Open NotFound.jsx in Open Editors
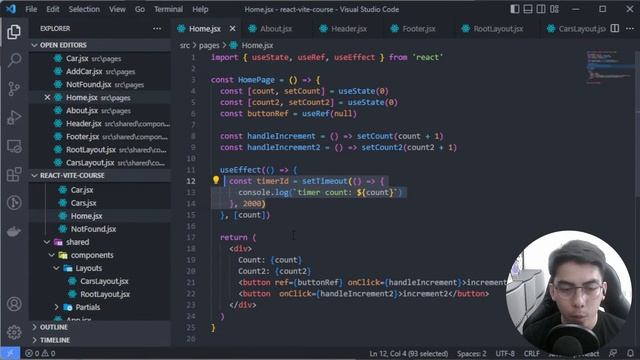Image resolution: width=640 pixels, height=360 pixels. [99, 84]
